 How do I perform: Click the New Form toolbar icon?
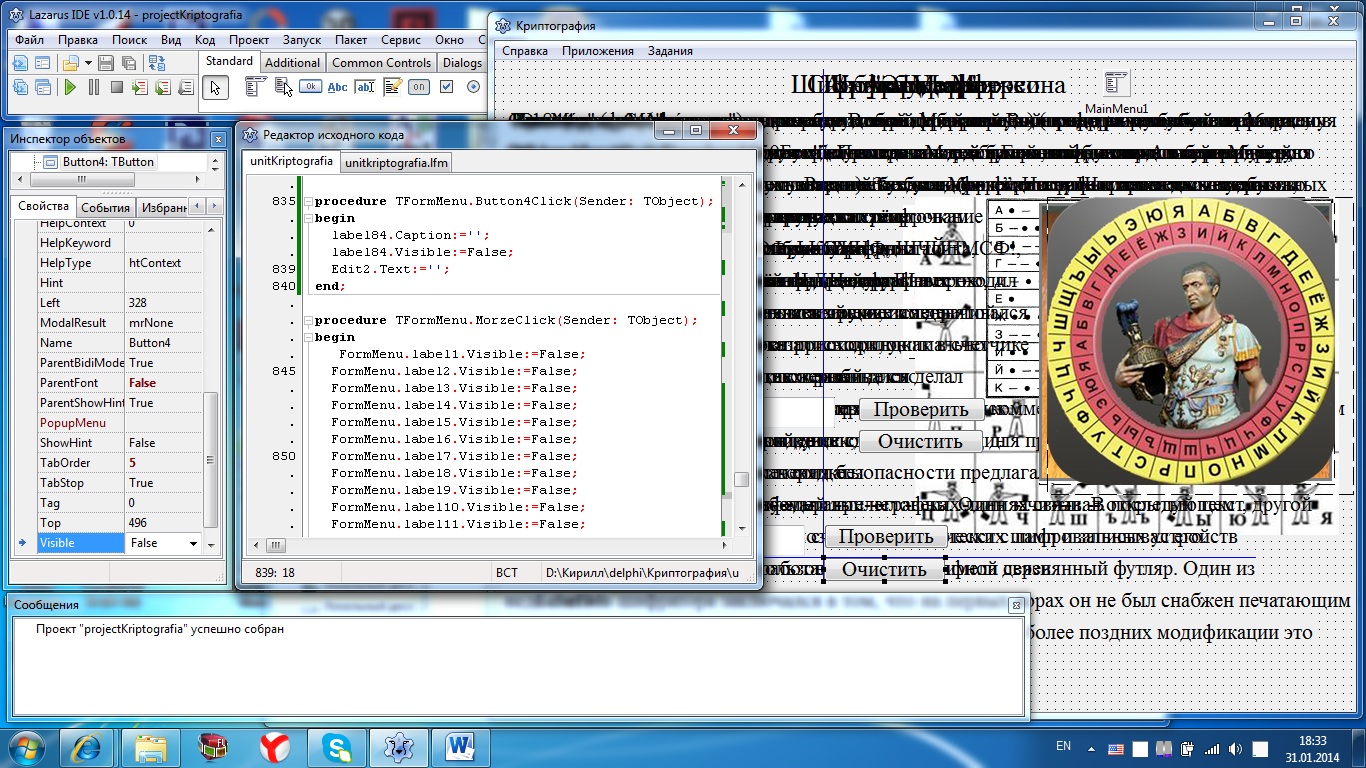tap(42, 63)
